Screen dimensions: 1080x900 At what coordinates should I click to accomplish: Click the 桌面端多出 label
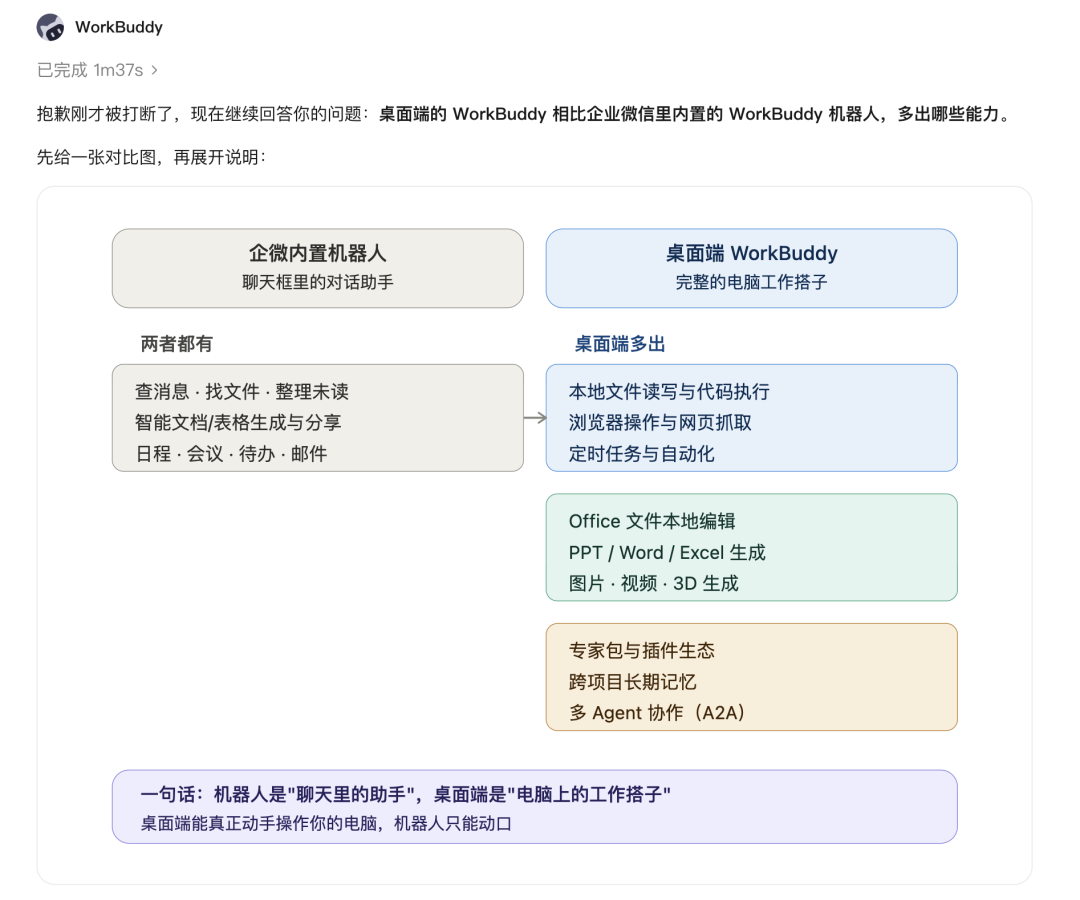point(620,344)
